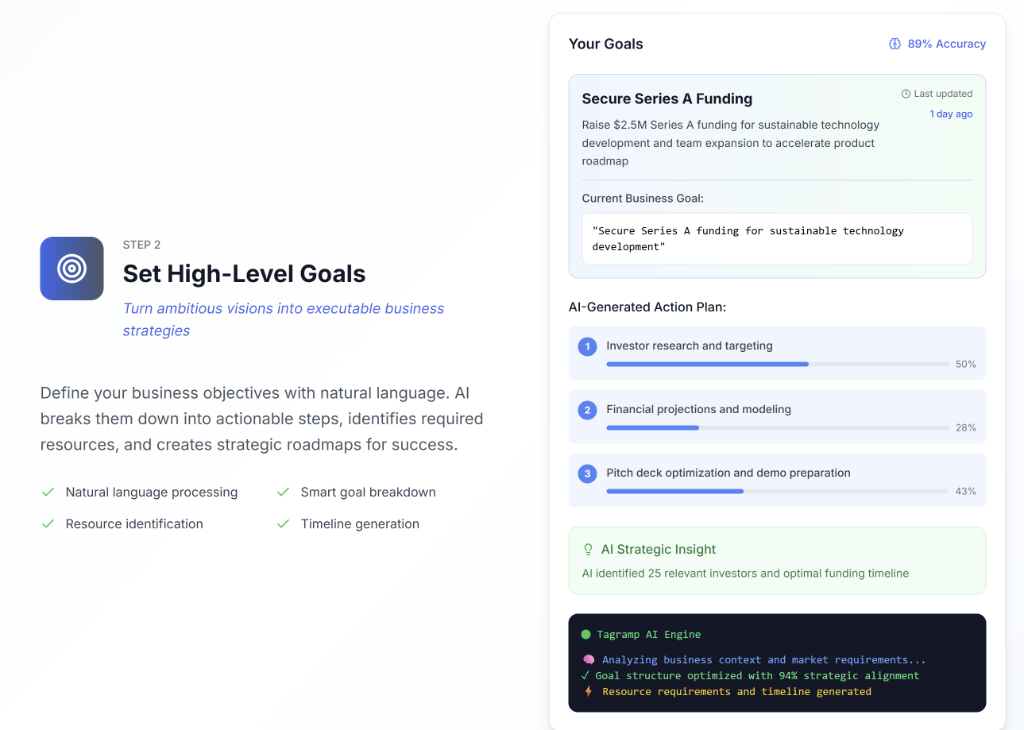Click the clock icon next to Last updated

906,94
